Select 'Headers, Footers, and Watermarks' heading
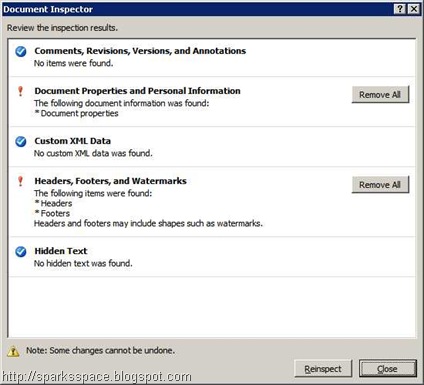The width and height of the screenshot is (424, 385). 110,181
